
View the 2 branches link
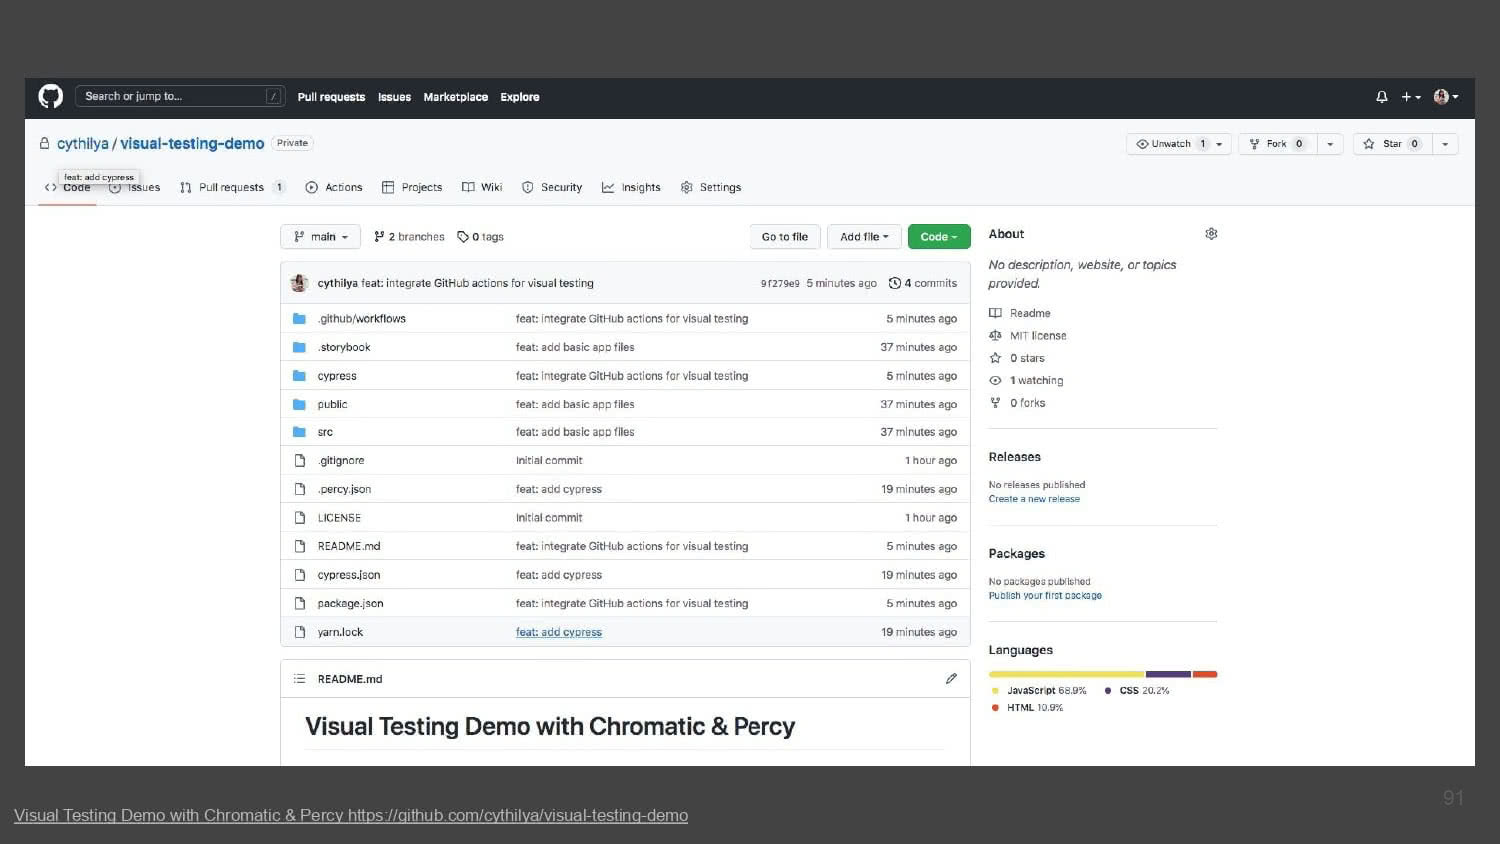coord(409,237)
